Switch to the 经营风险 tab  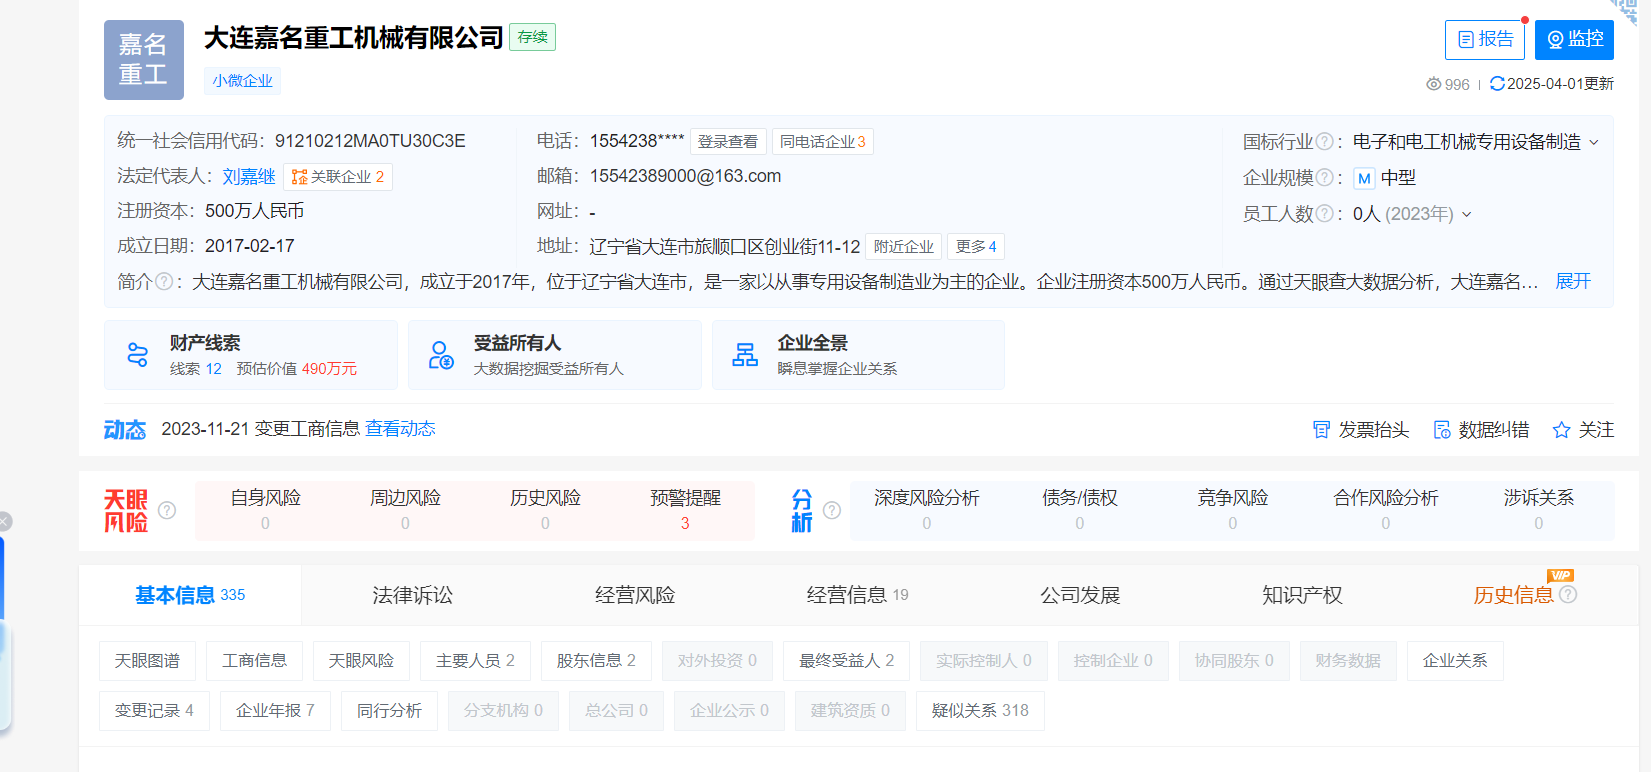coord(635,595)
